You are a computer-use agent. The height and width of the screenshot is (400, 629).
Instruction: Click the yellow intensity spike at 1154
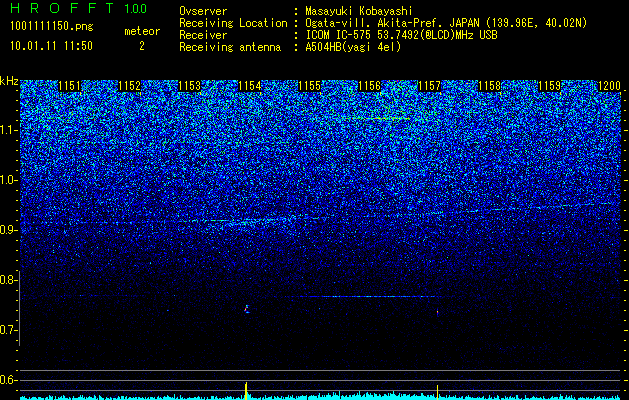pyautogui.click(x=246, y=391)
